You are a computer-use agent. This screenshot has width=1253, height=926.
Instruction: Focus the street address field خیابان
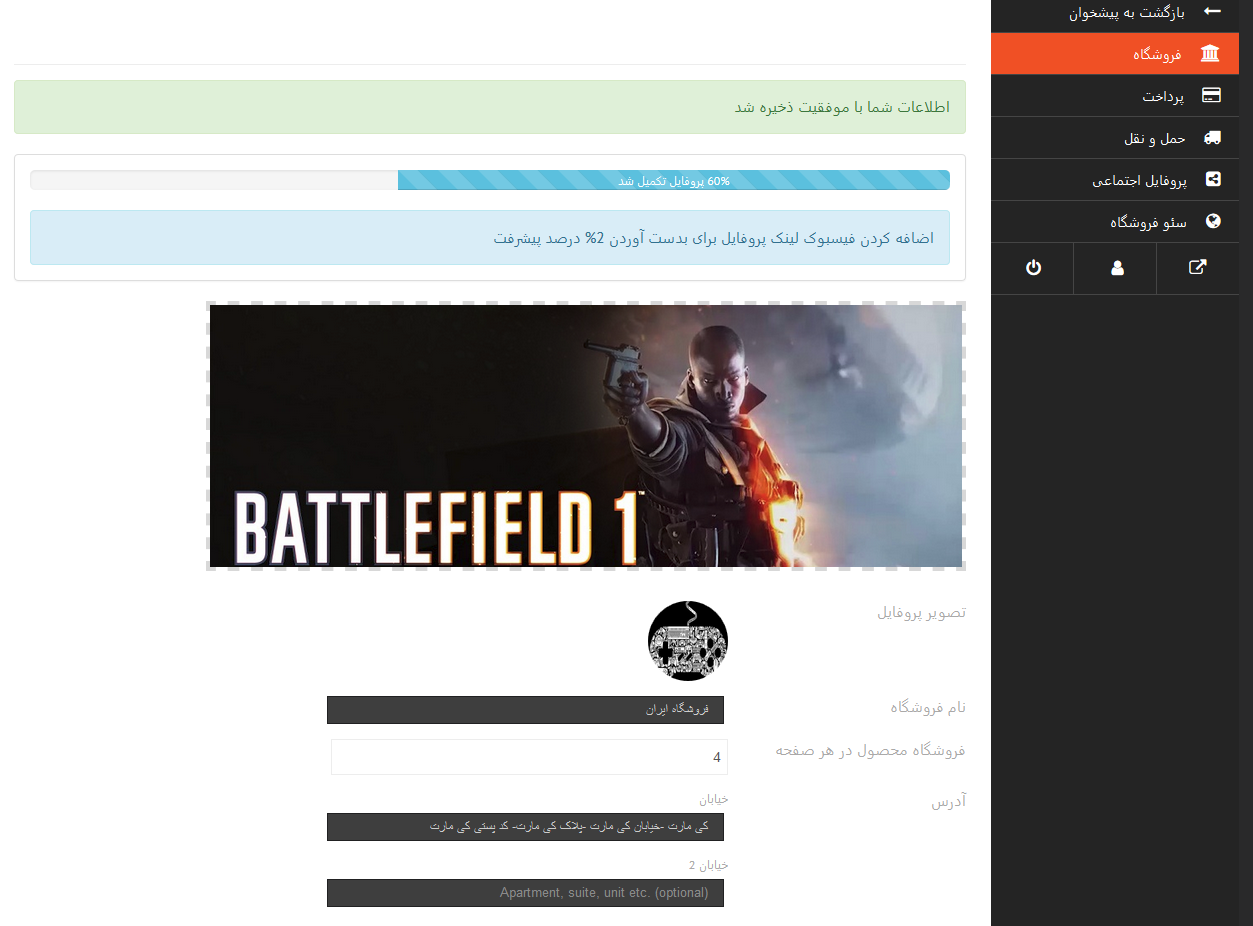[525, 827]
